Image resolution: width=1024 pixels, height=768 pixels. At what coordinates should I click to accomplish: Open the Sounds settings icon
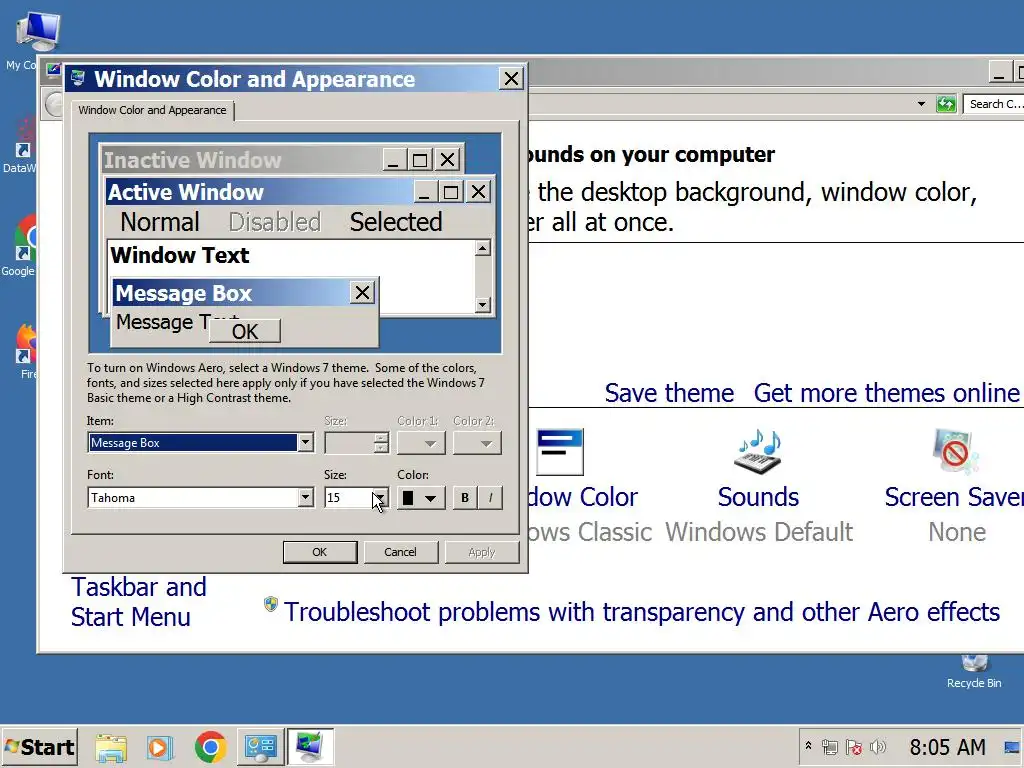(758, 452)
